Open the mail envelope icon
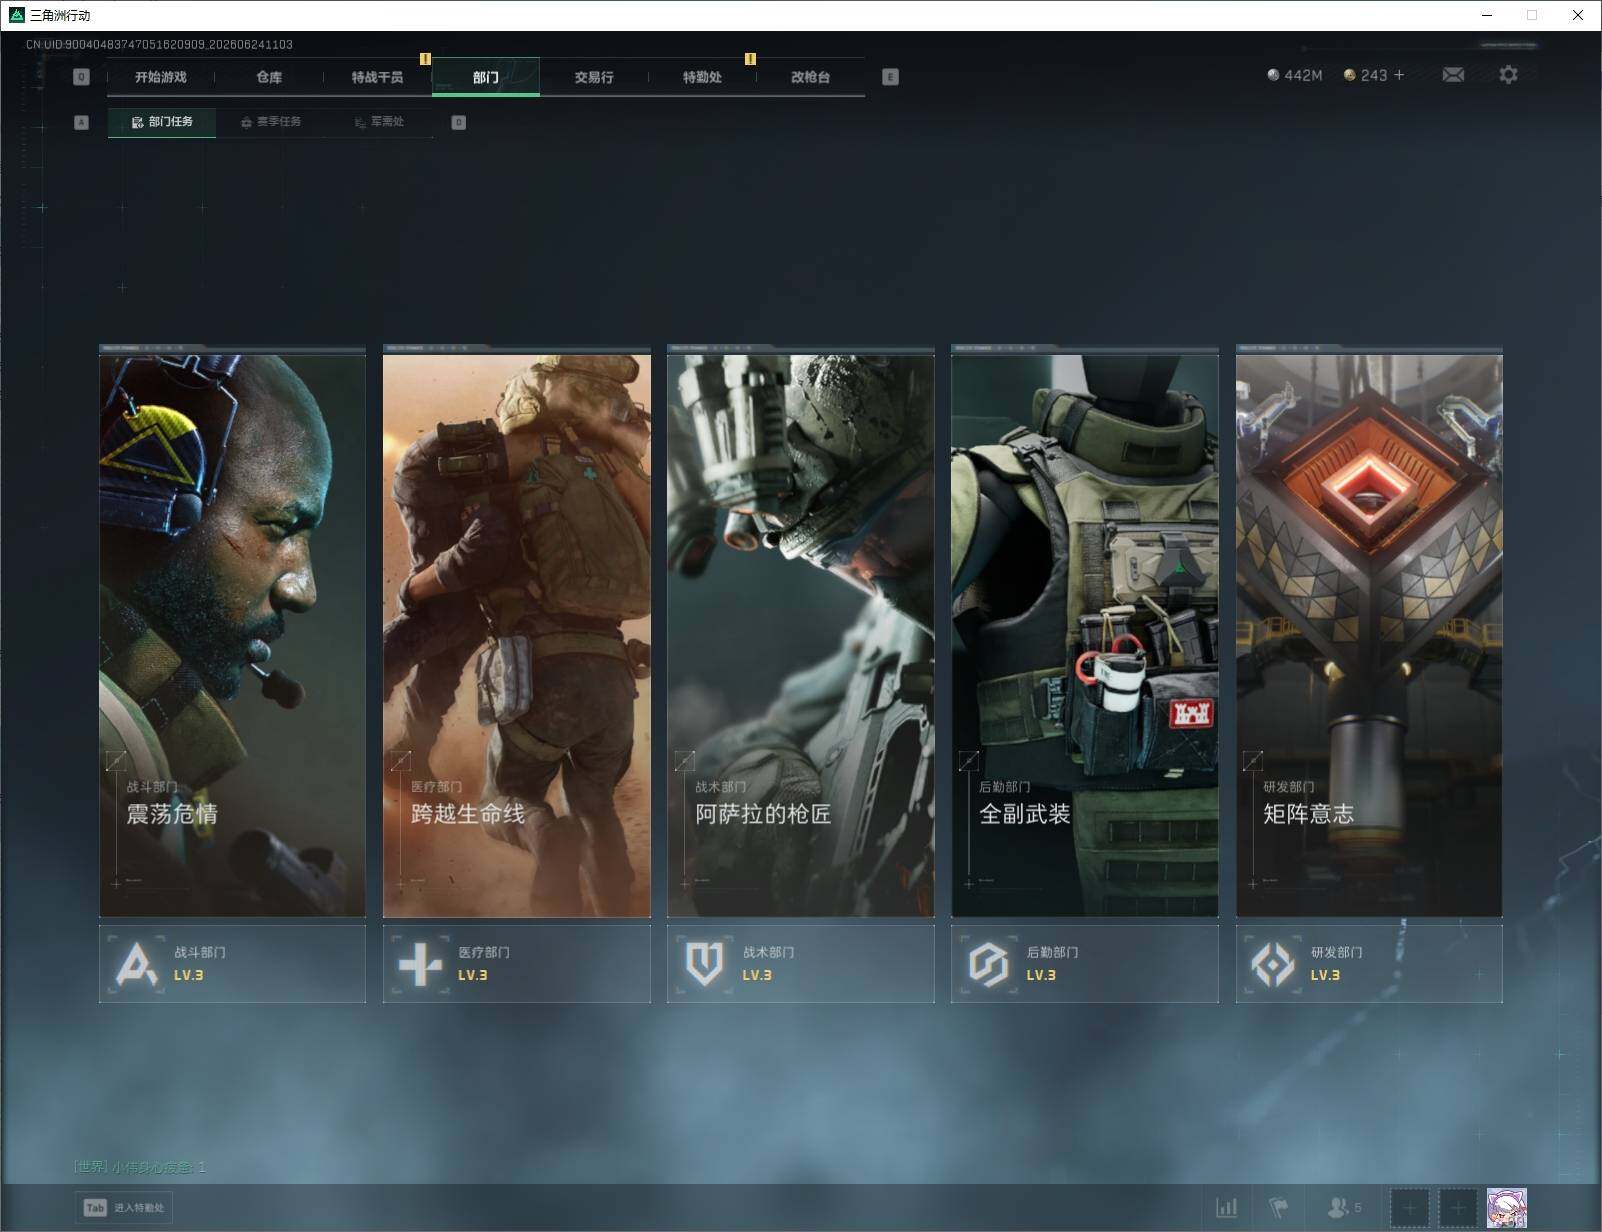Viewport: 1602px width, 1232px height. pos(1453,75)
